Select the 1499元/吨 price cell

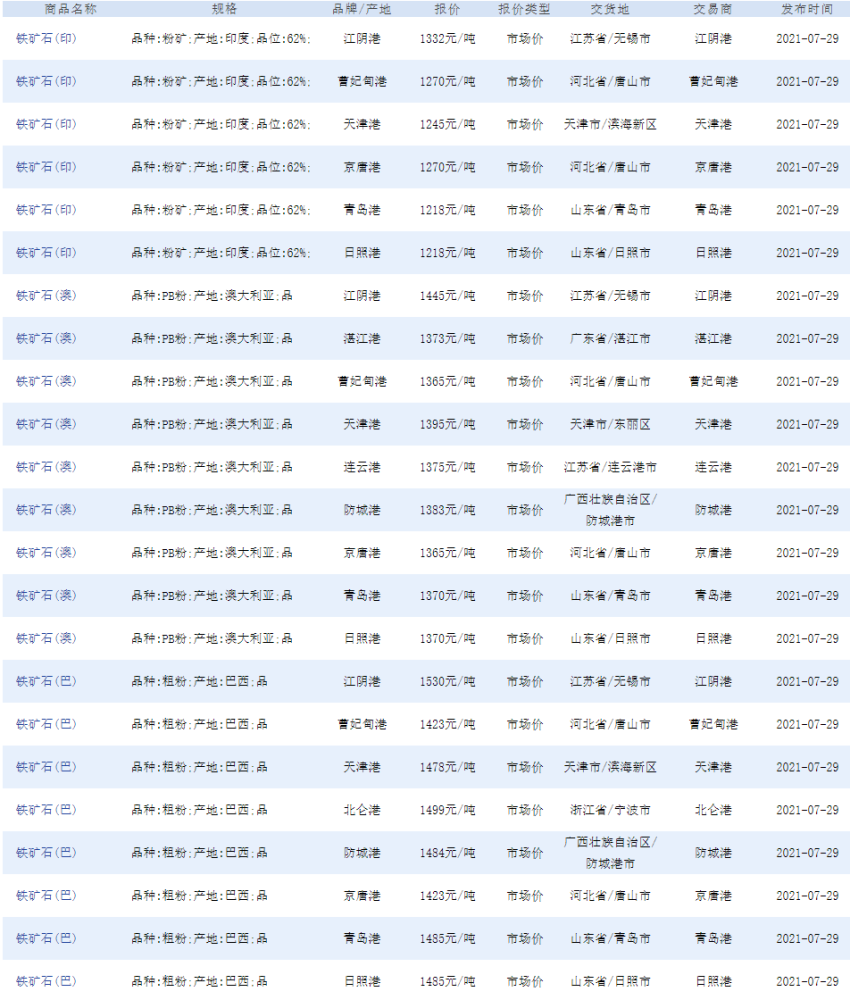[447, 810]
